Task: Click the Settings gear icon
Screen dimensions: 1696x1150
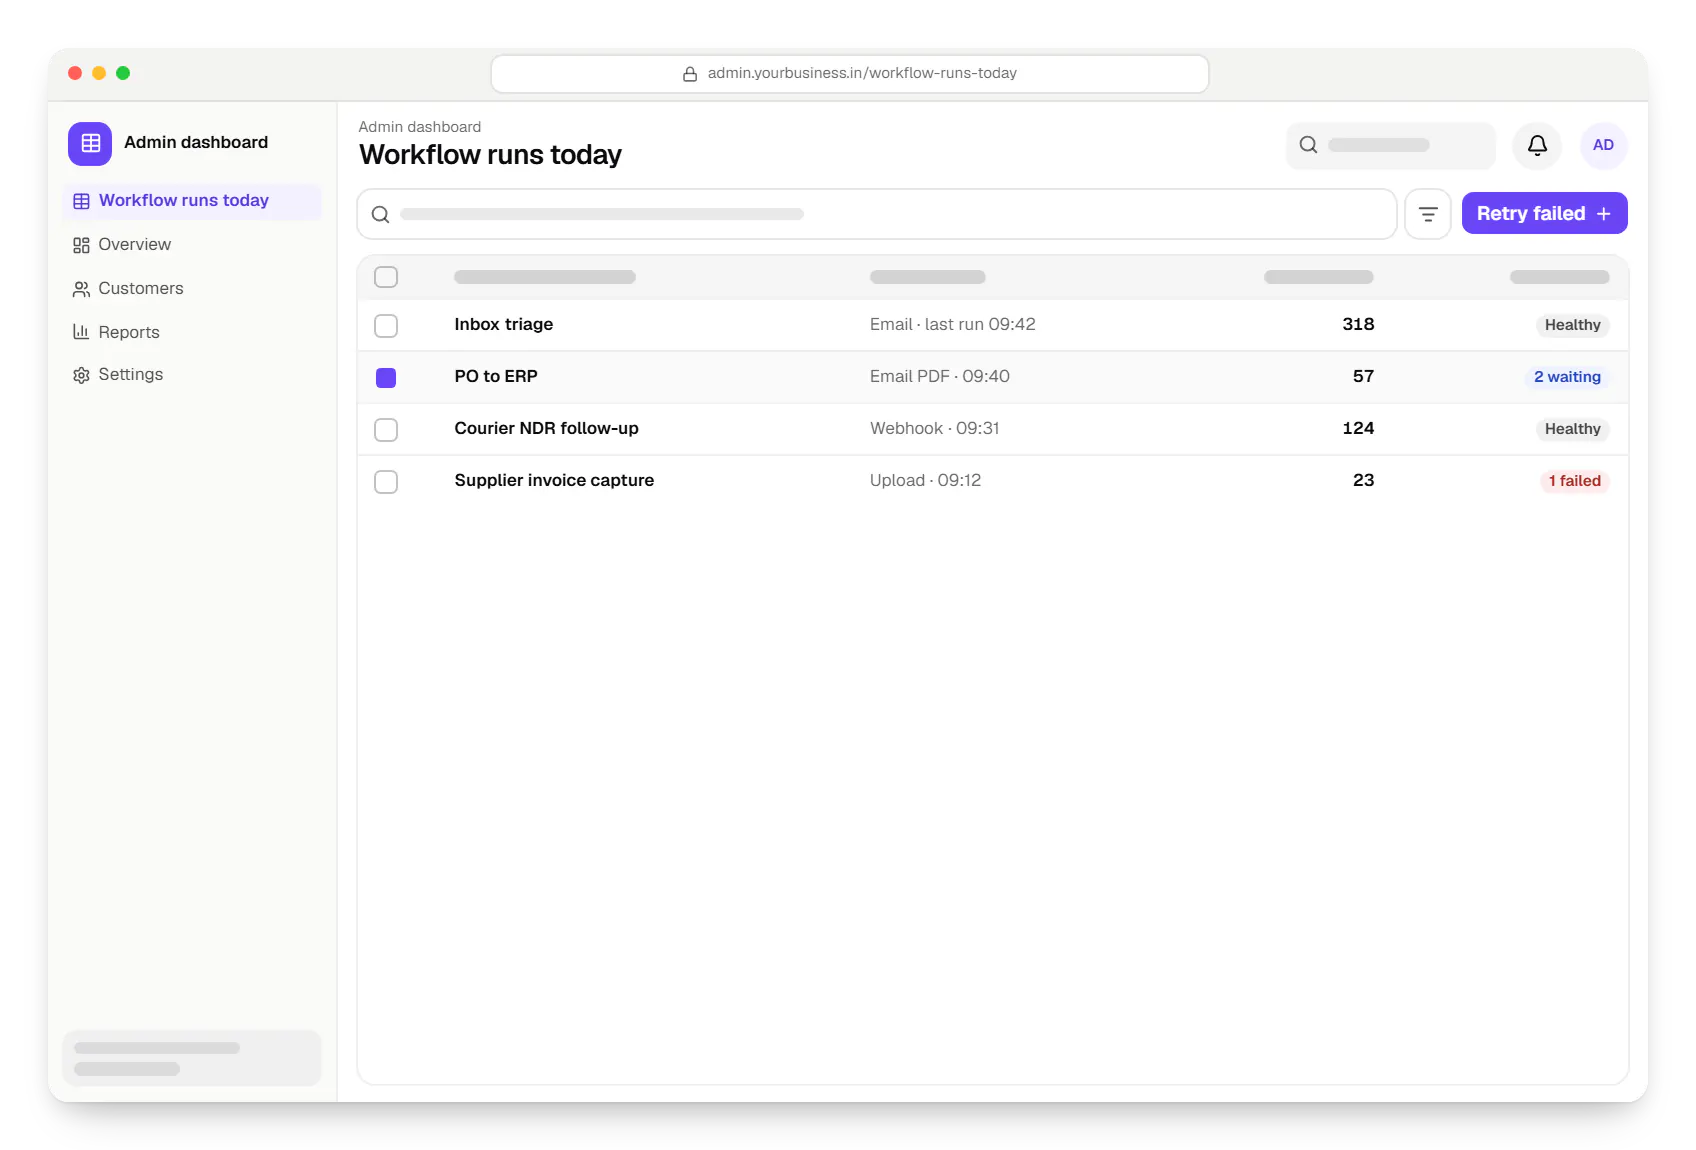Action: 81,375
